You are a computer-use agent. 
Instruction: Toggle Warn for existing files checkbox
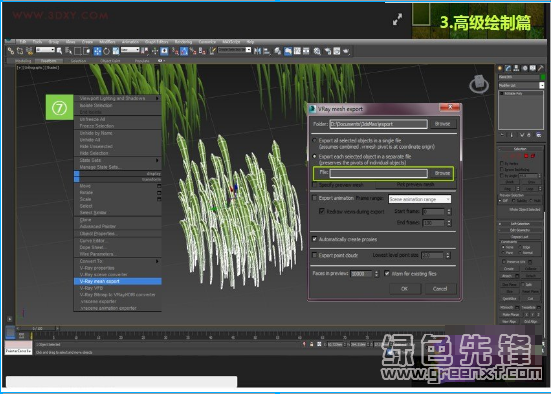point(387,273)
